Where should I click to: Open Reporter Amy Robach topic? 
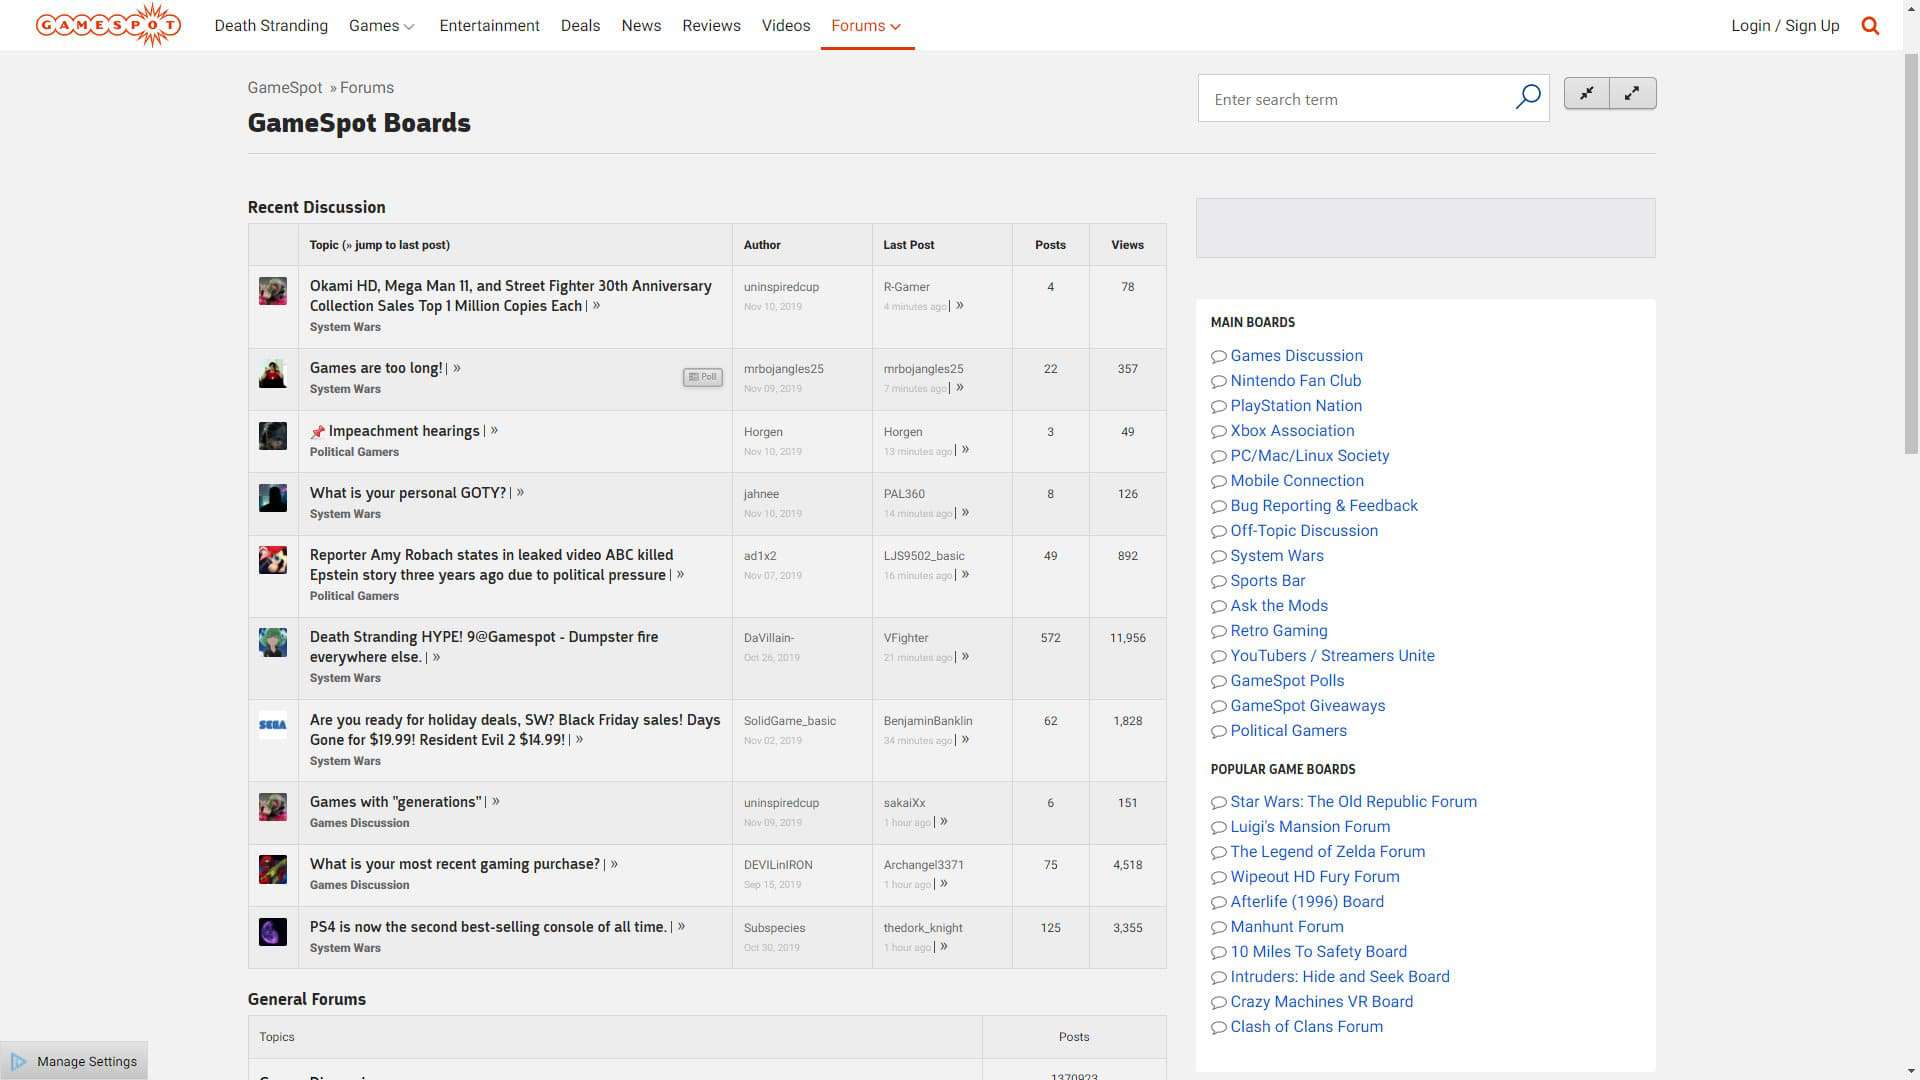pos(491,565)
